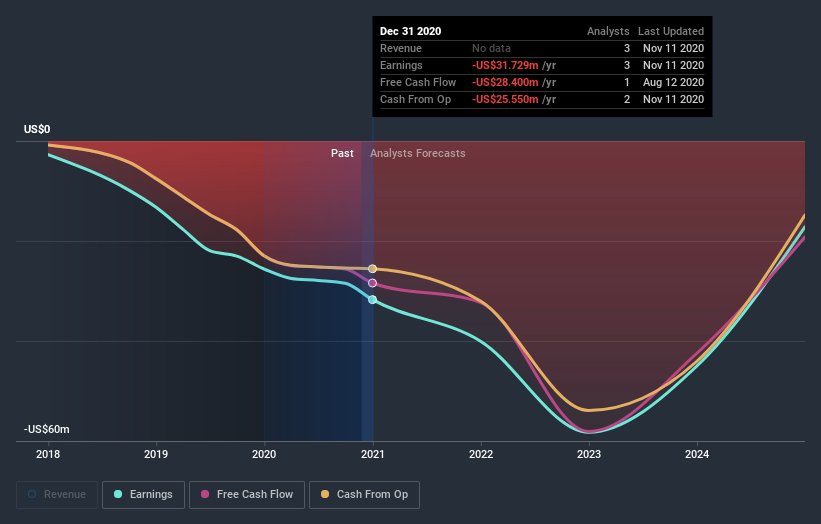Toggle the Revenue legend series
The height and width of the screenshot is (524, 821).
pyautogui.click(x=57, y=495)
